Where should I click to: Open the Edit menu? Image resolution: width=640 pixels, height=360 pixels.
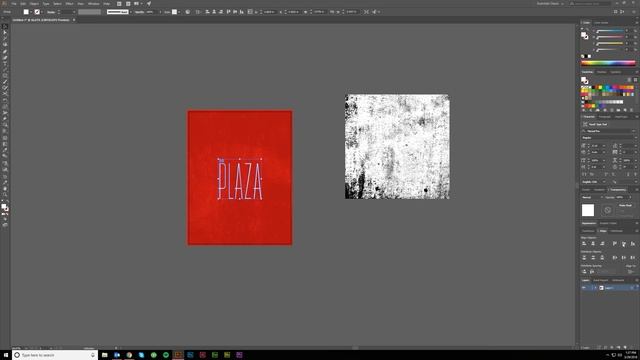[x=23, y=4]
